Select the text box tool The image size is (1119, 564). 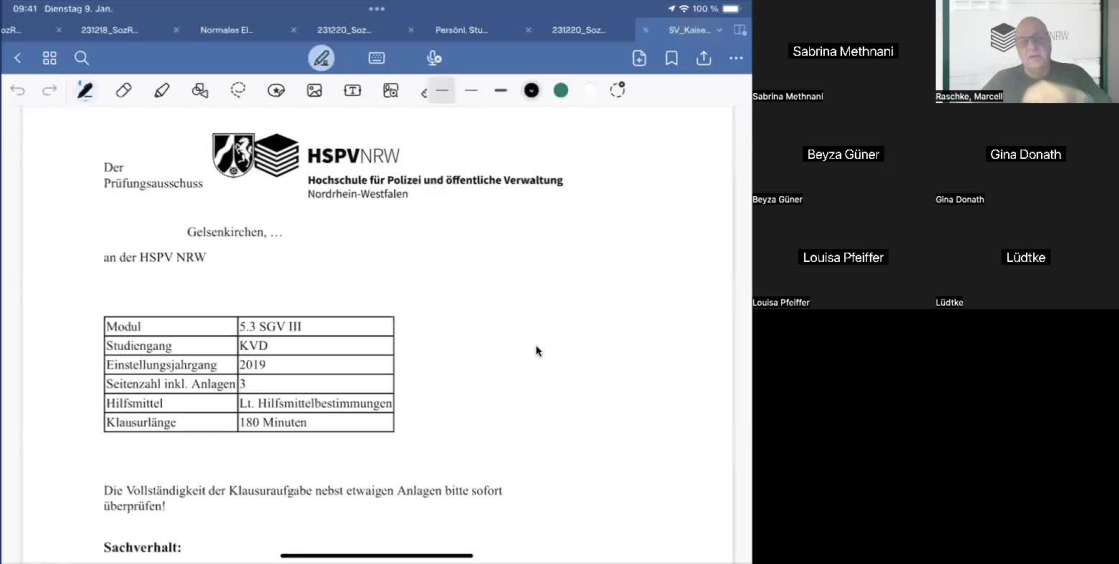pyautogui.click(x=353, y=91)
